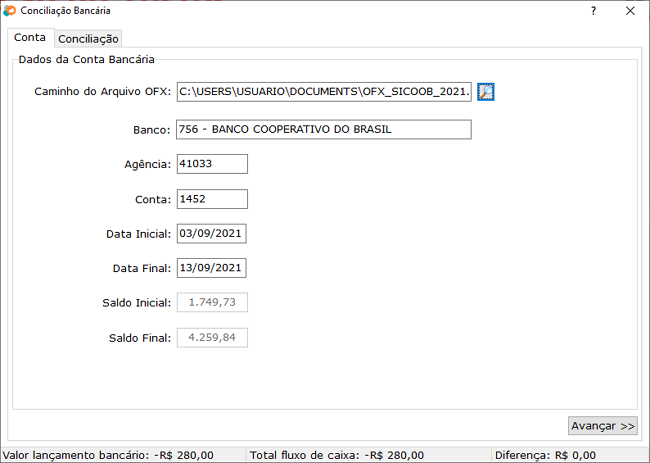
Task: Focus the Agência field with 41033
Action: point(211,164)
